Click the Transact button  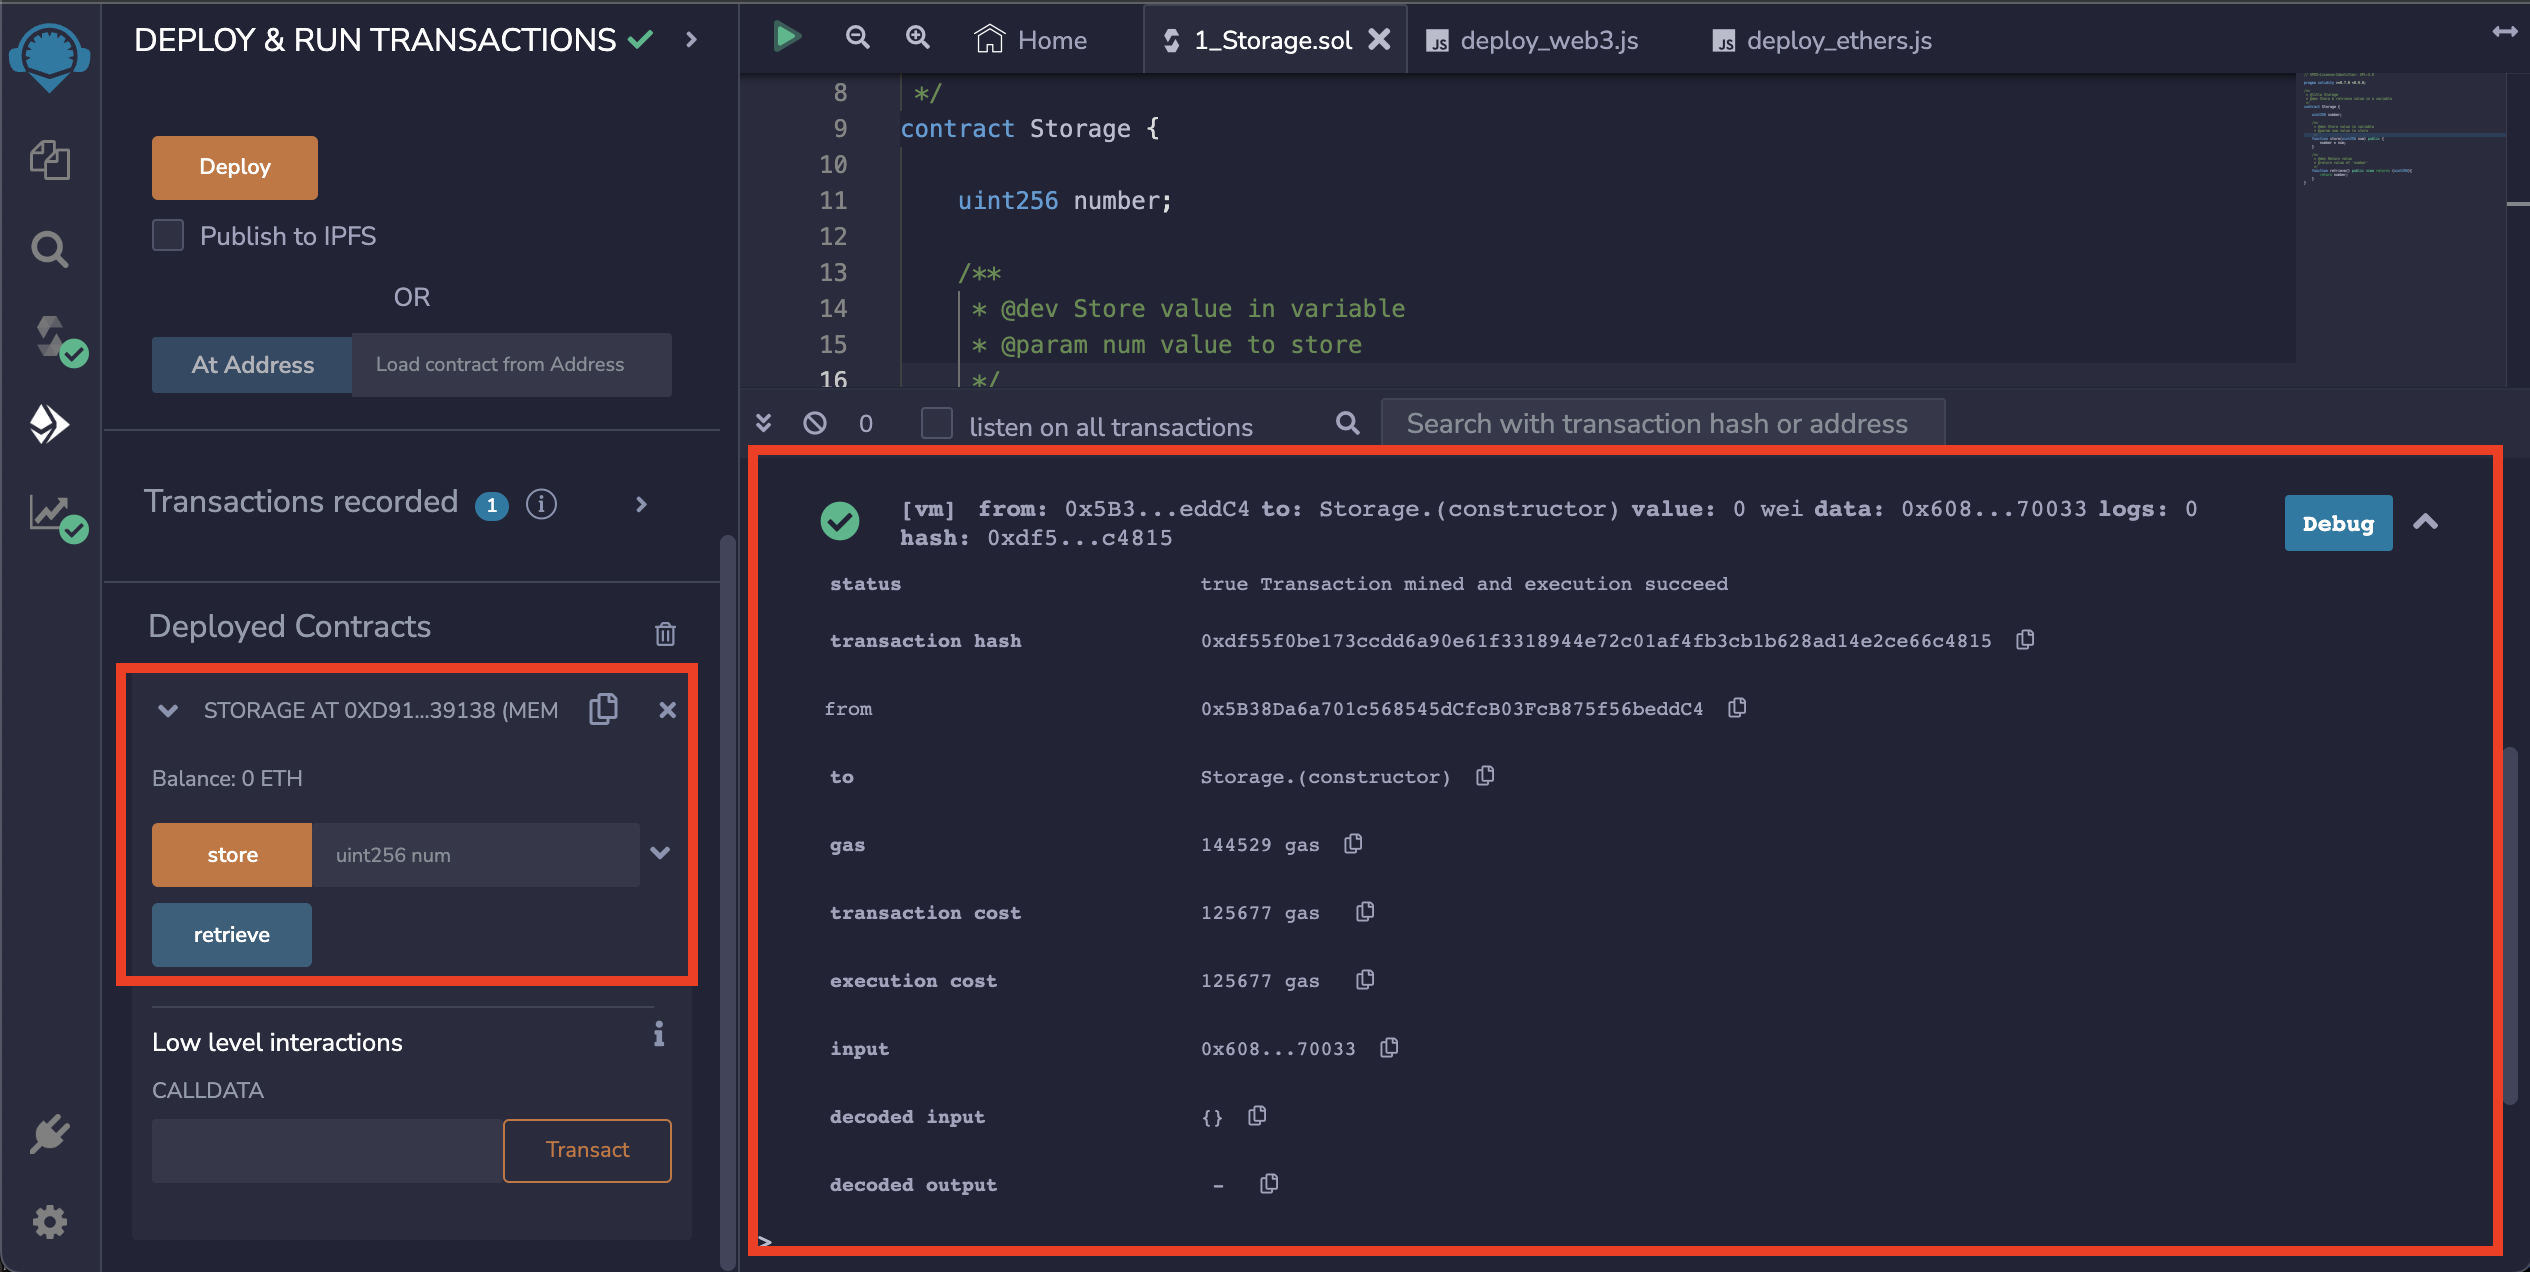click(x=587, y=1150)
